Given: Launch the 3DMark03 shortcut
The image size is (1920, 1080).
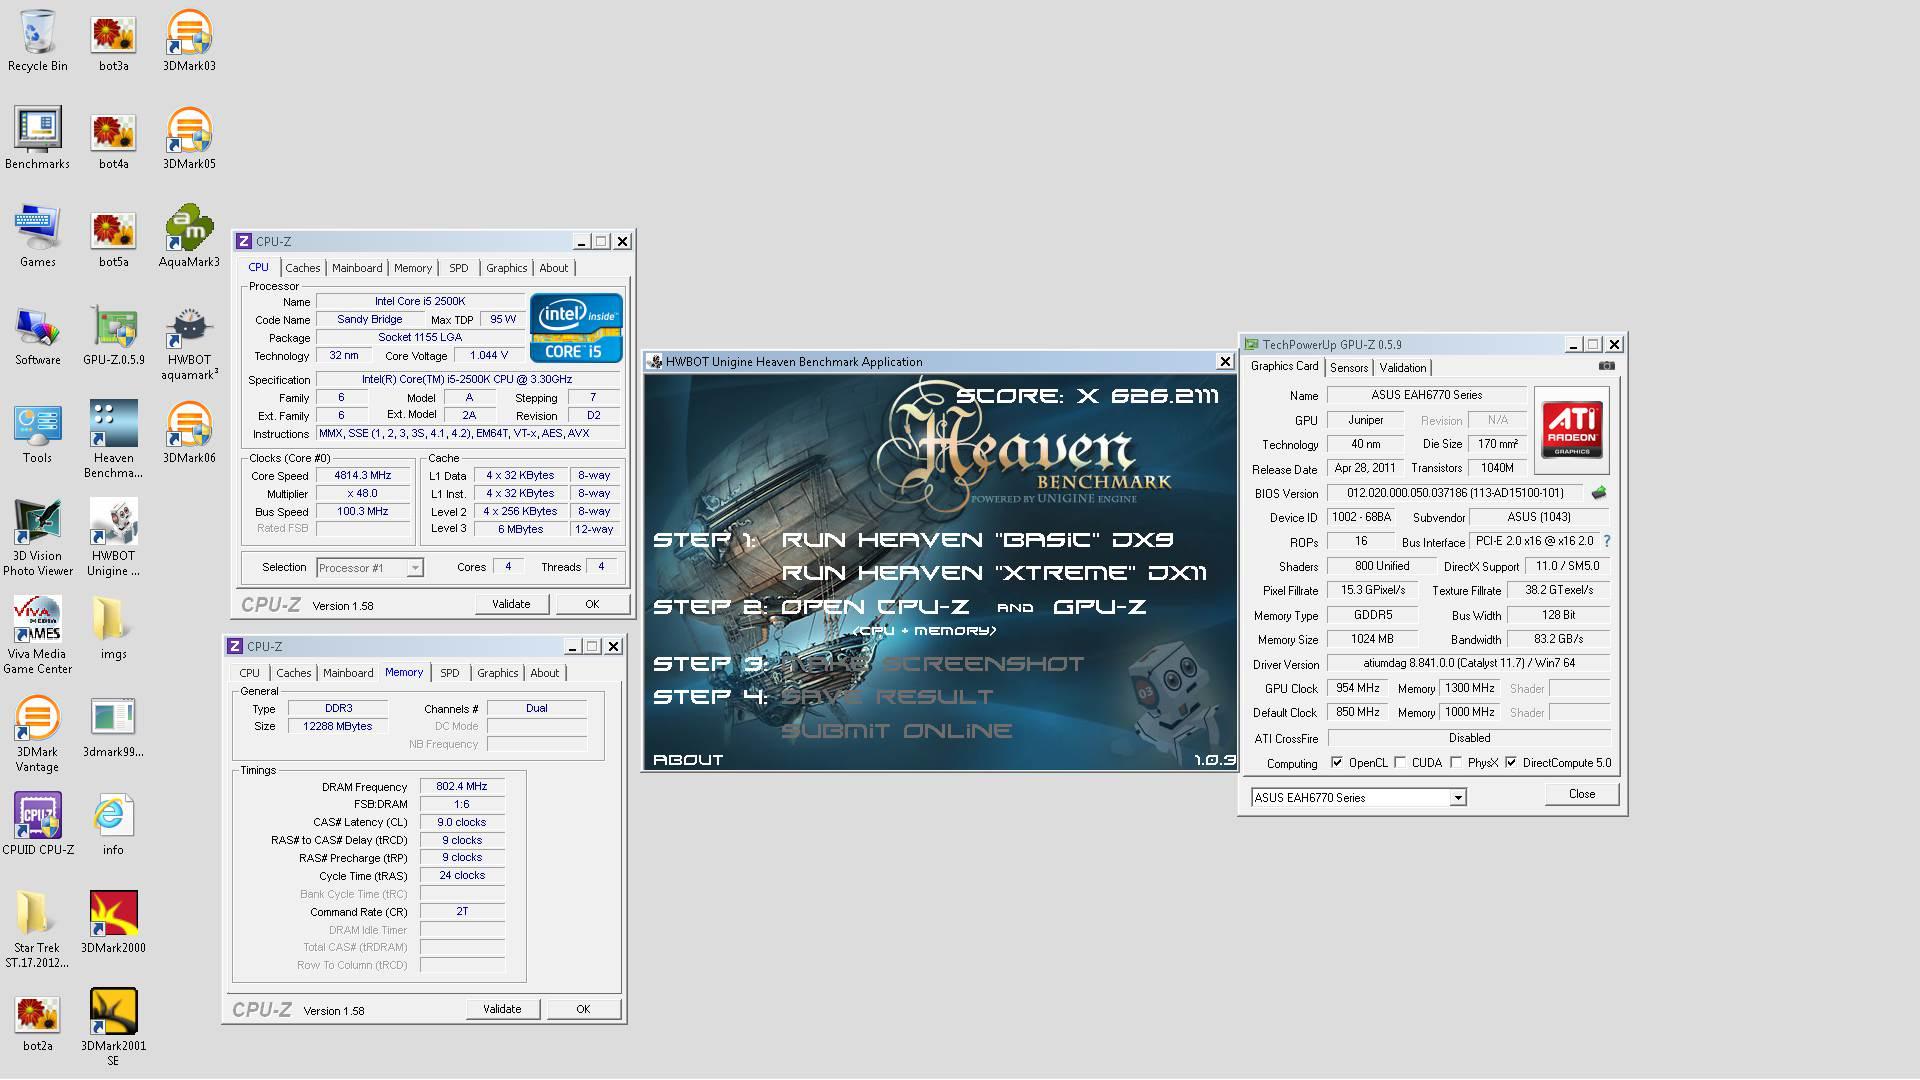Looking at the screenshot, I should click(x=189, y=41).
